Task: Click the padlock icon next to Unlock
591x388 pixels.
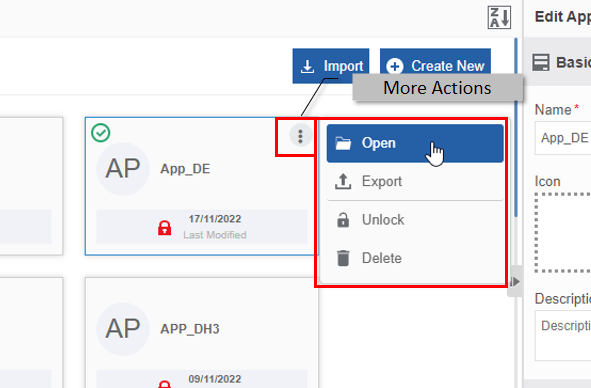Action: [x=343, y=220]
